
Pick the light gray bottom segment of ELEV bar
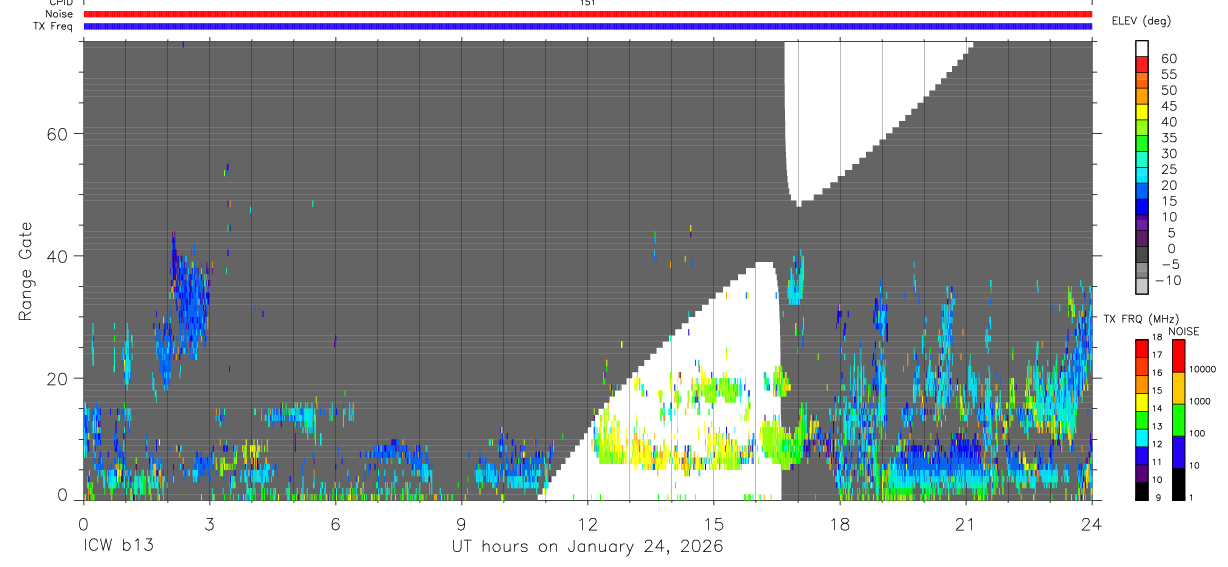1142,284
